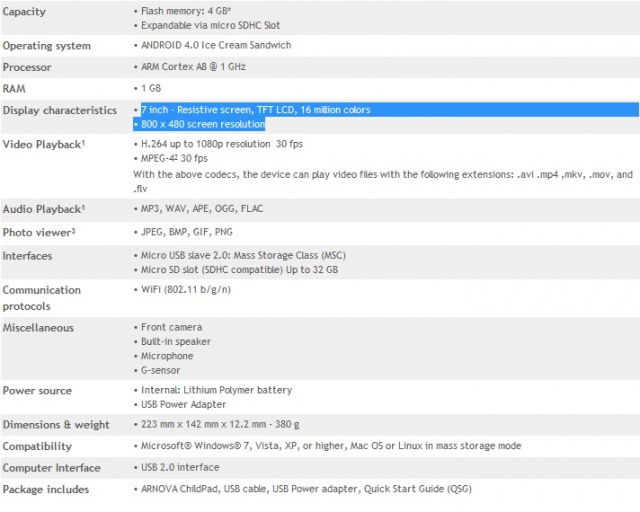
Task: Click the Processor row heading
Action: click(x=27, y=67)
